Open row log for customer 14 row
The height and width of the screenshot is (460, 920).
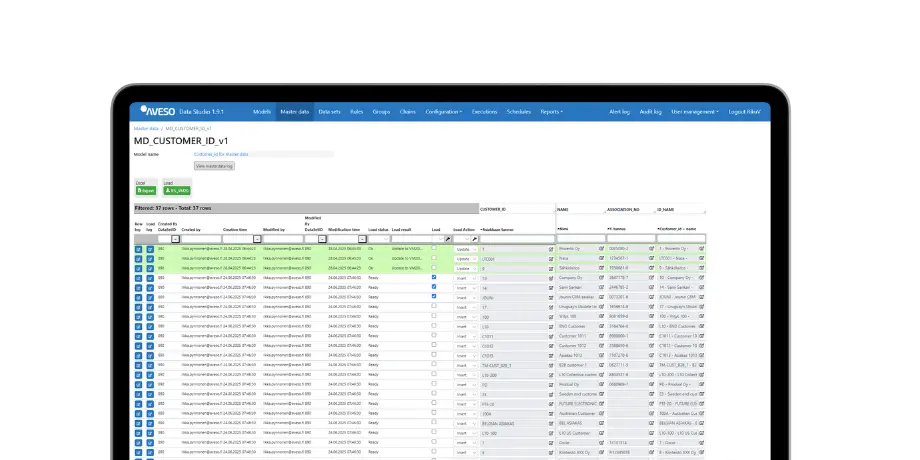click(138, 288)
